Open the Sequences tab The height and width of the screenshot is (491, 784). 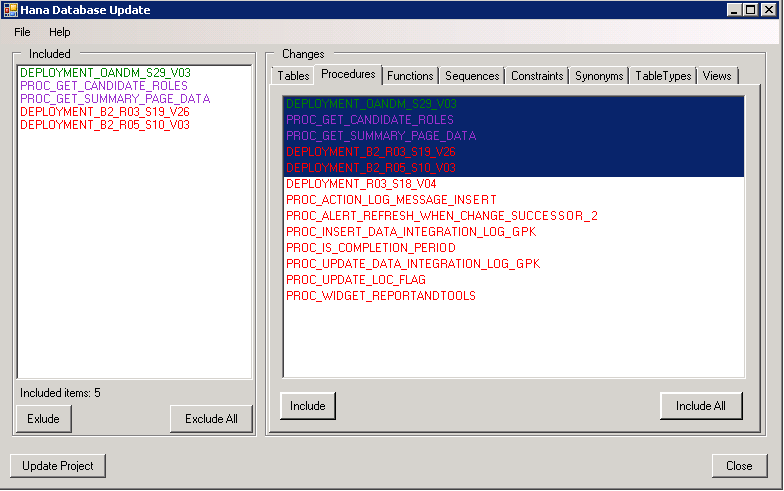point(472,76)
